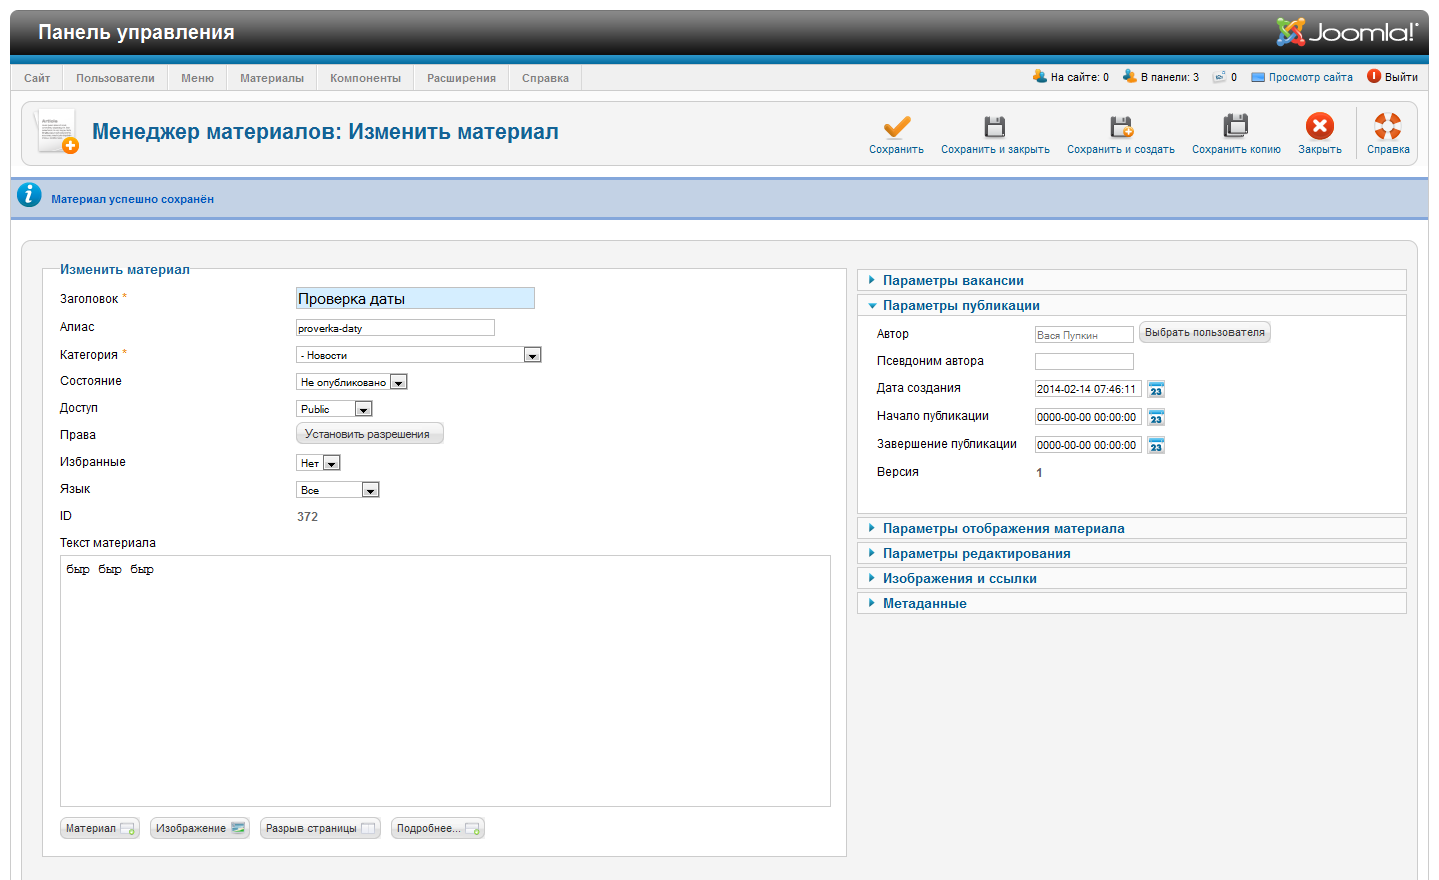Follow the 'Просмотр сайта' link
The width and height of the screenshot is (1439, 880).
coord(1309,77)
